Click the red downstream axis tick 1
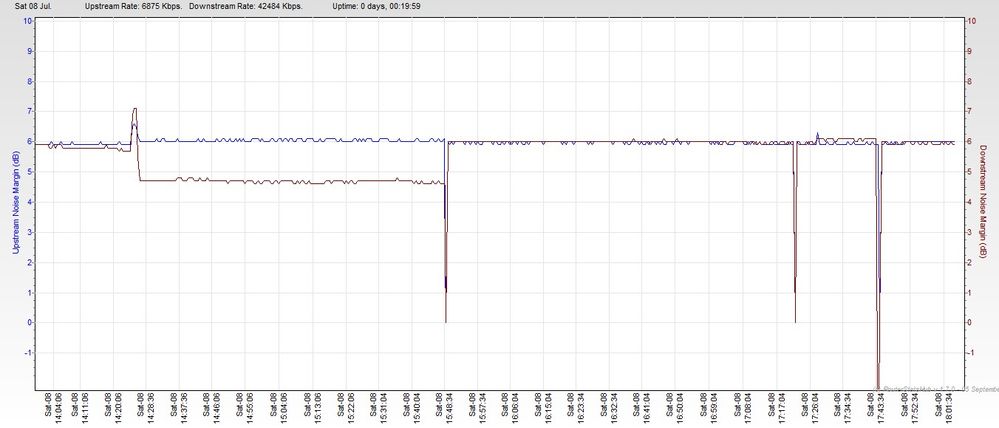The image size is (999, 428). pyautogui.click(x=970, y=293)
